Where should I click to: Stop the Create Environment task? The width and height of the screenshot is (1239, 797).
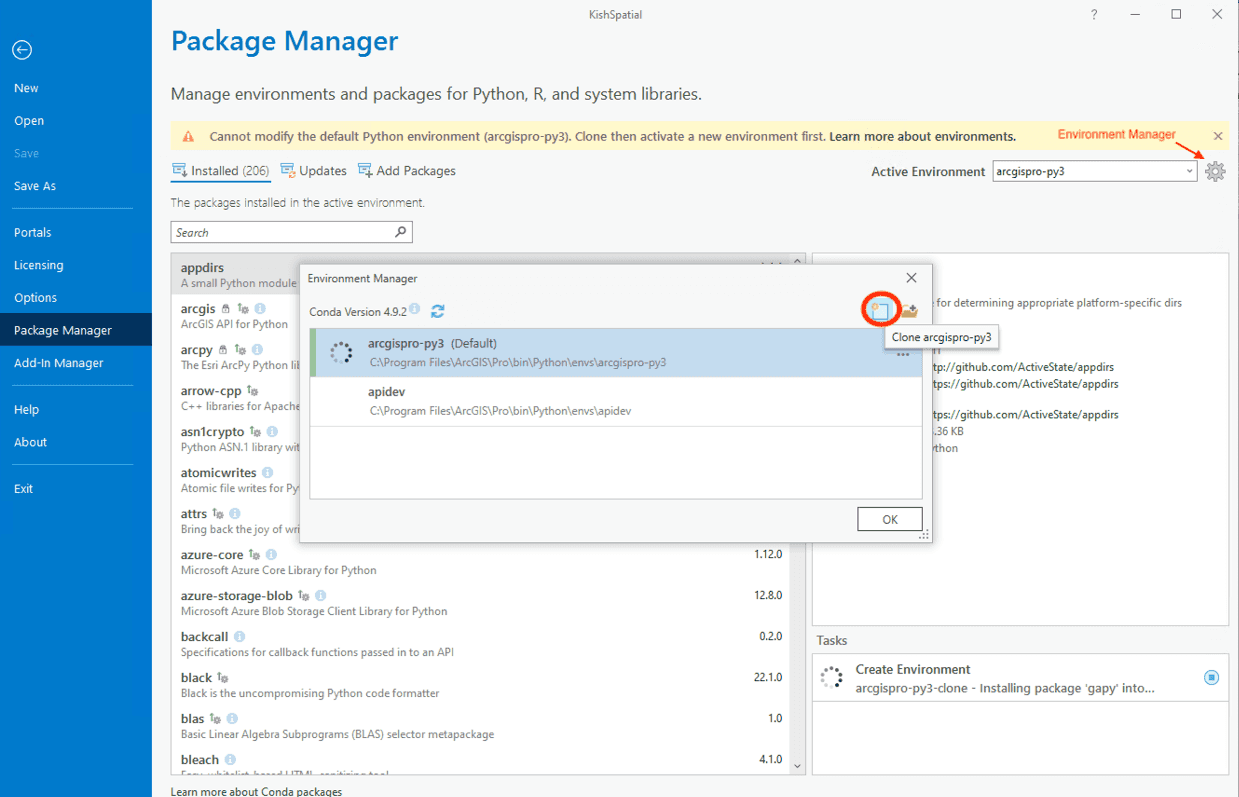tap(1211, 678)
